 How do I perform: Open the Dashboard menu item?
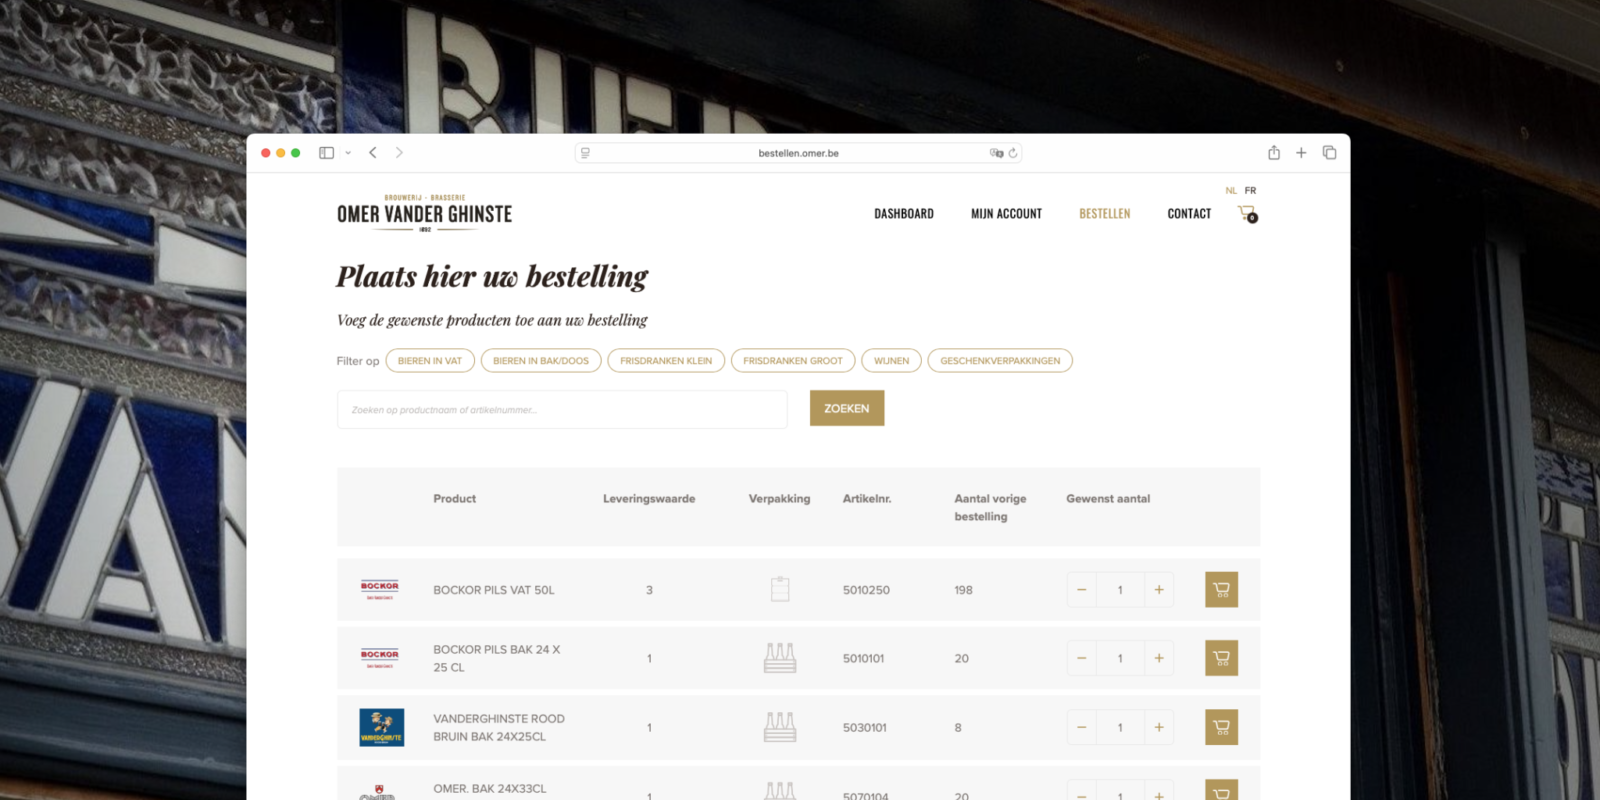coord(904,214)
